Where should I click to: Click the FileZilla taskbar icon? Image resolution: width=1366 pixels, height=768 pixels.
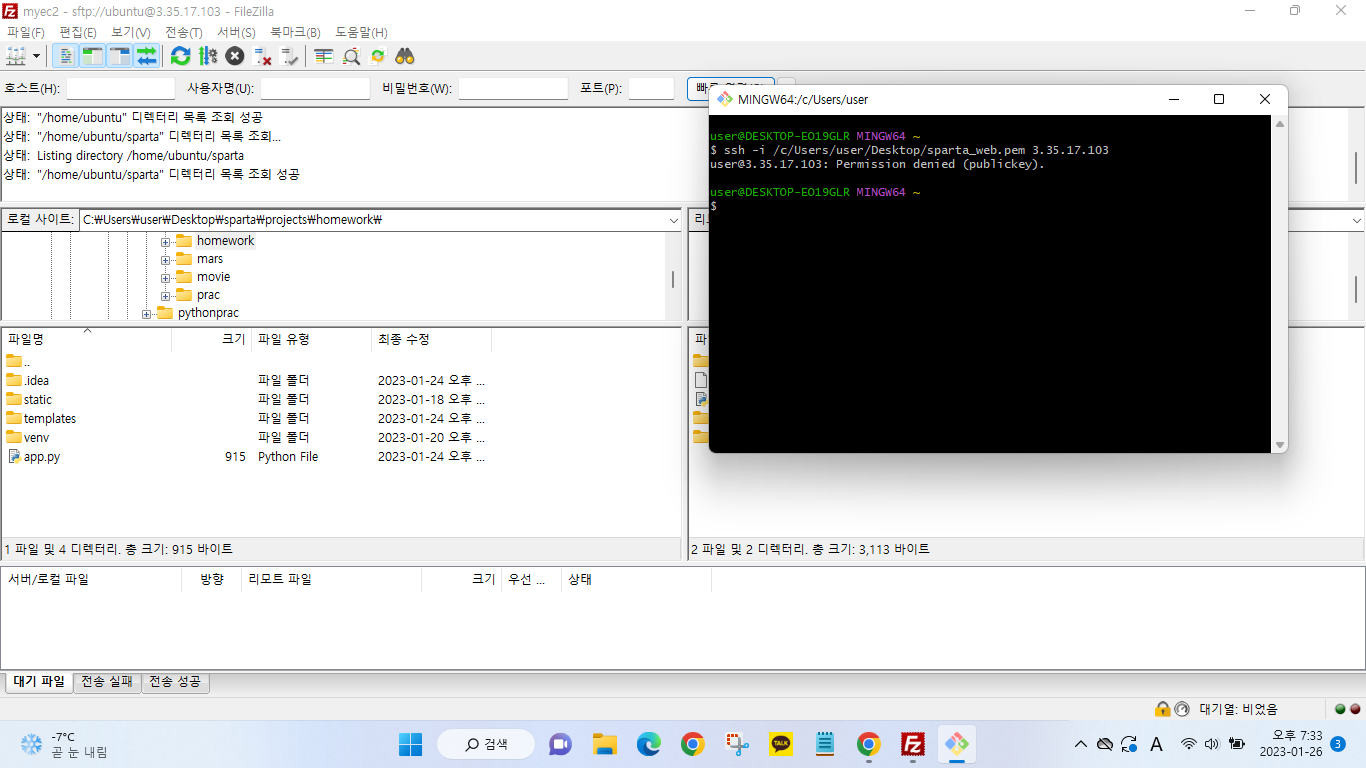coord(912,744)
